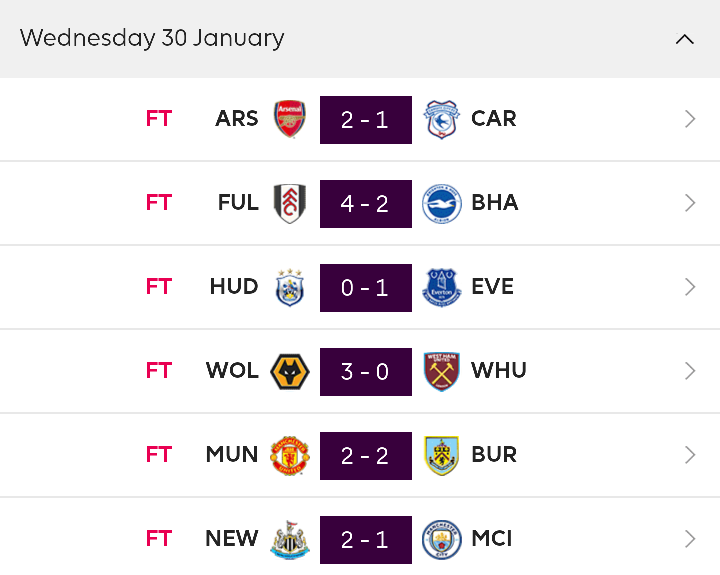Click the Newcastle United crest
The height and width of the screenshot is (575, 720).
tap(290, 540)
